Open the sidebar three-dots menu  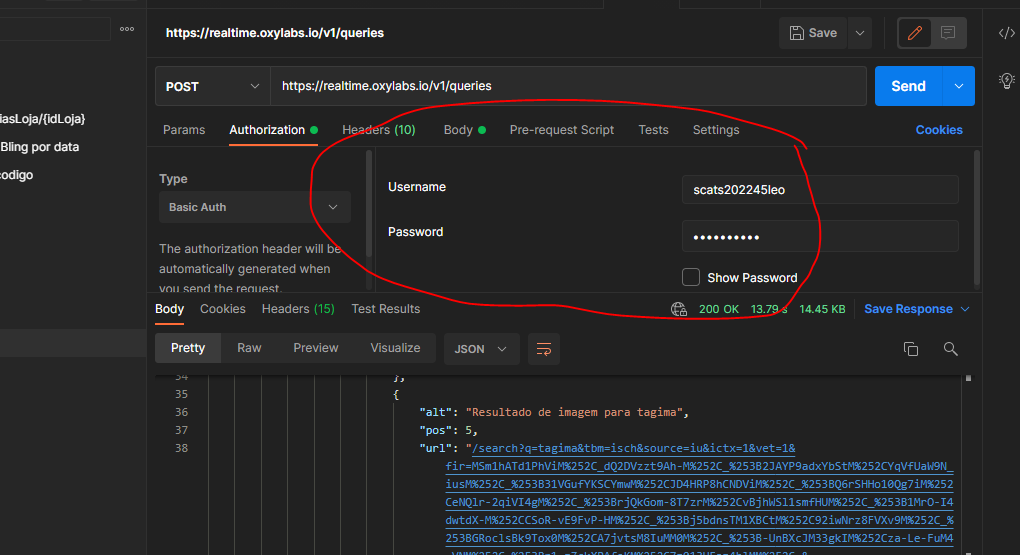(127, 29)
